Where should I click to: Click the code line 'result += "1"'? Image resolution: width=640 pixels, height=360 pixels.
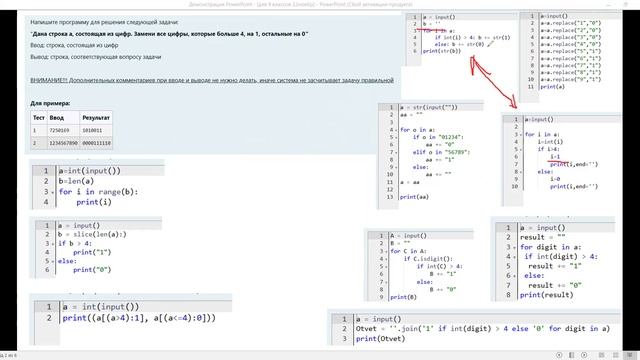pos(555,266)
